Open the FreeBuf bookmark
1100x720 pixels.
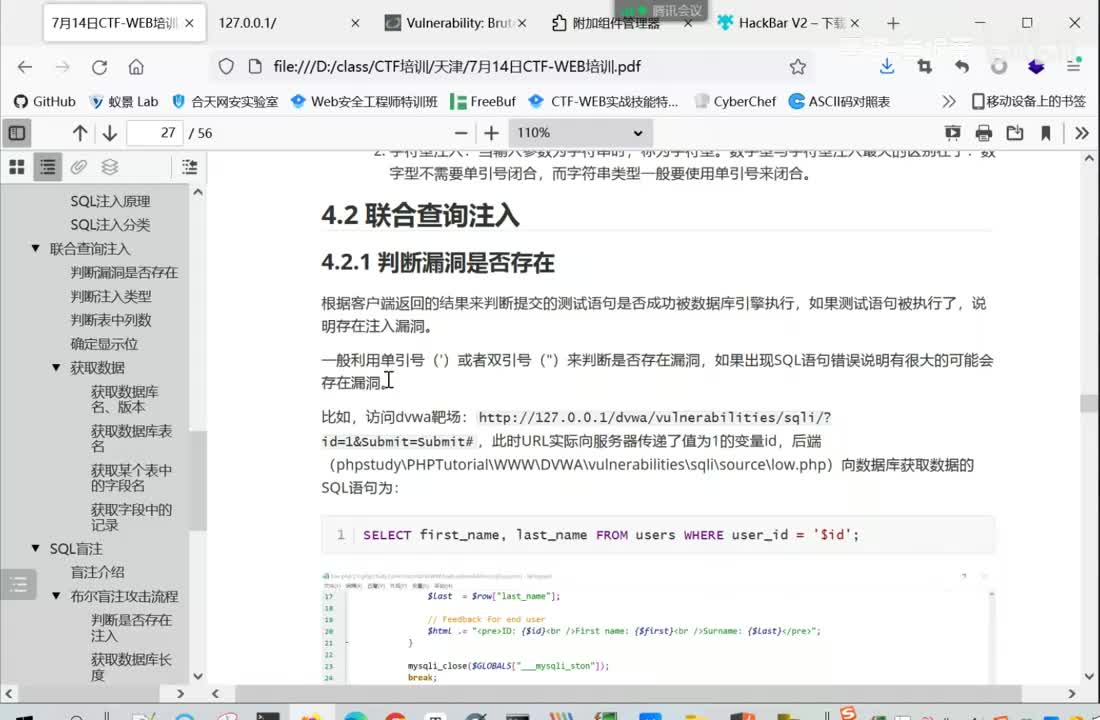[x=483, y=102]
